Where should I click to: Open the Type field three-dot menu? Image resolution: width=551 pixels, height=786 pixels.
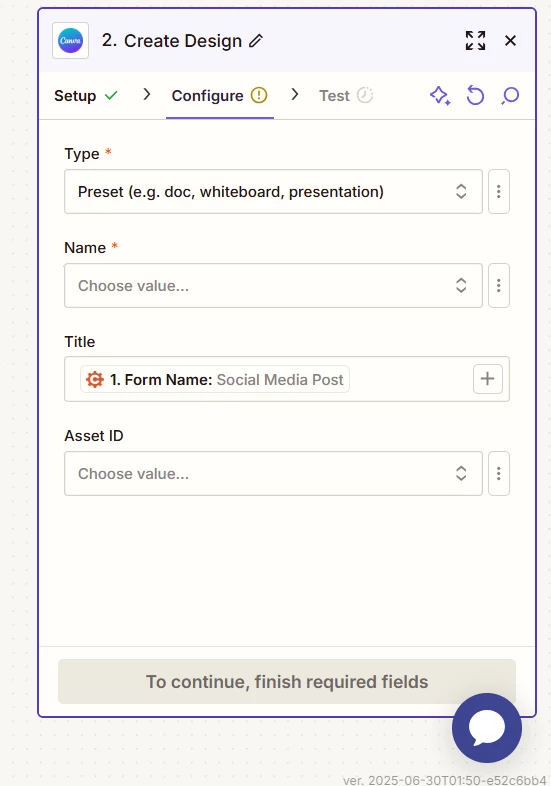[499, 191]
